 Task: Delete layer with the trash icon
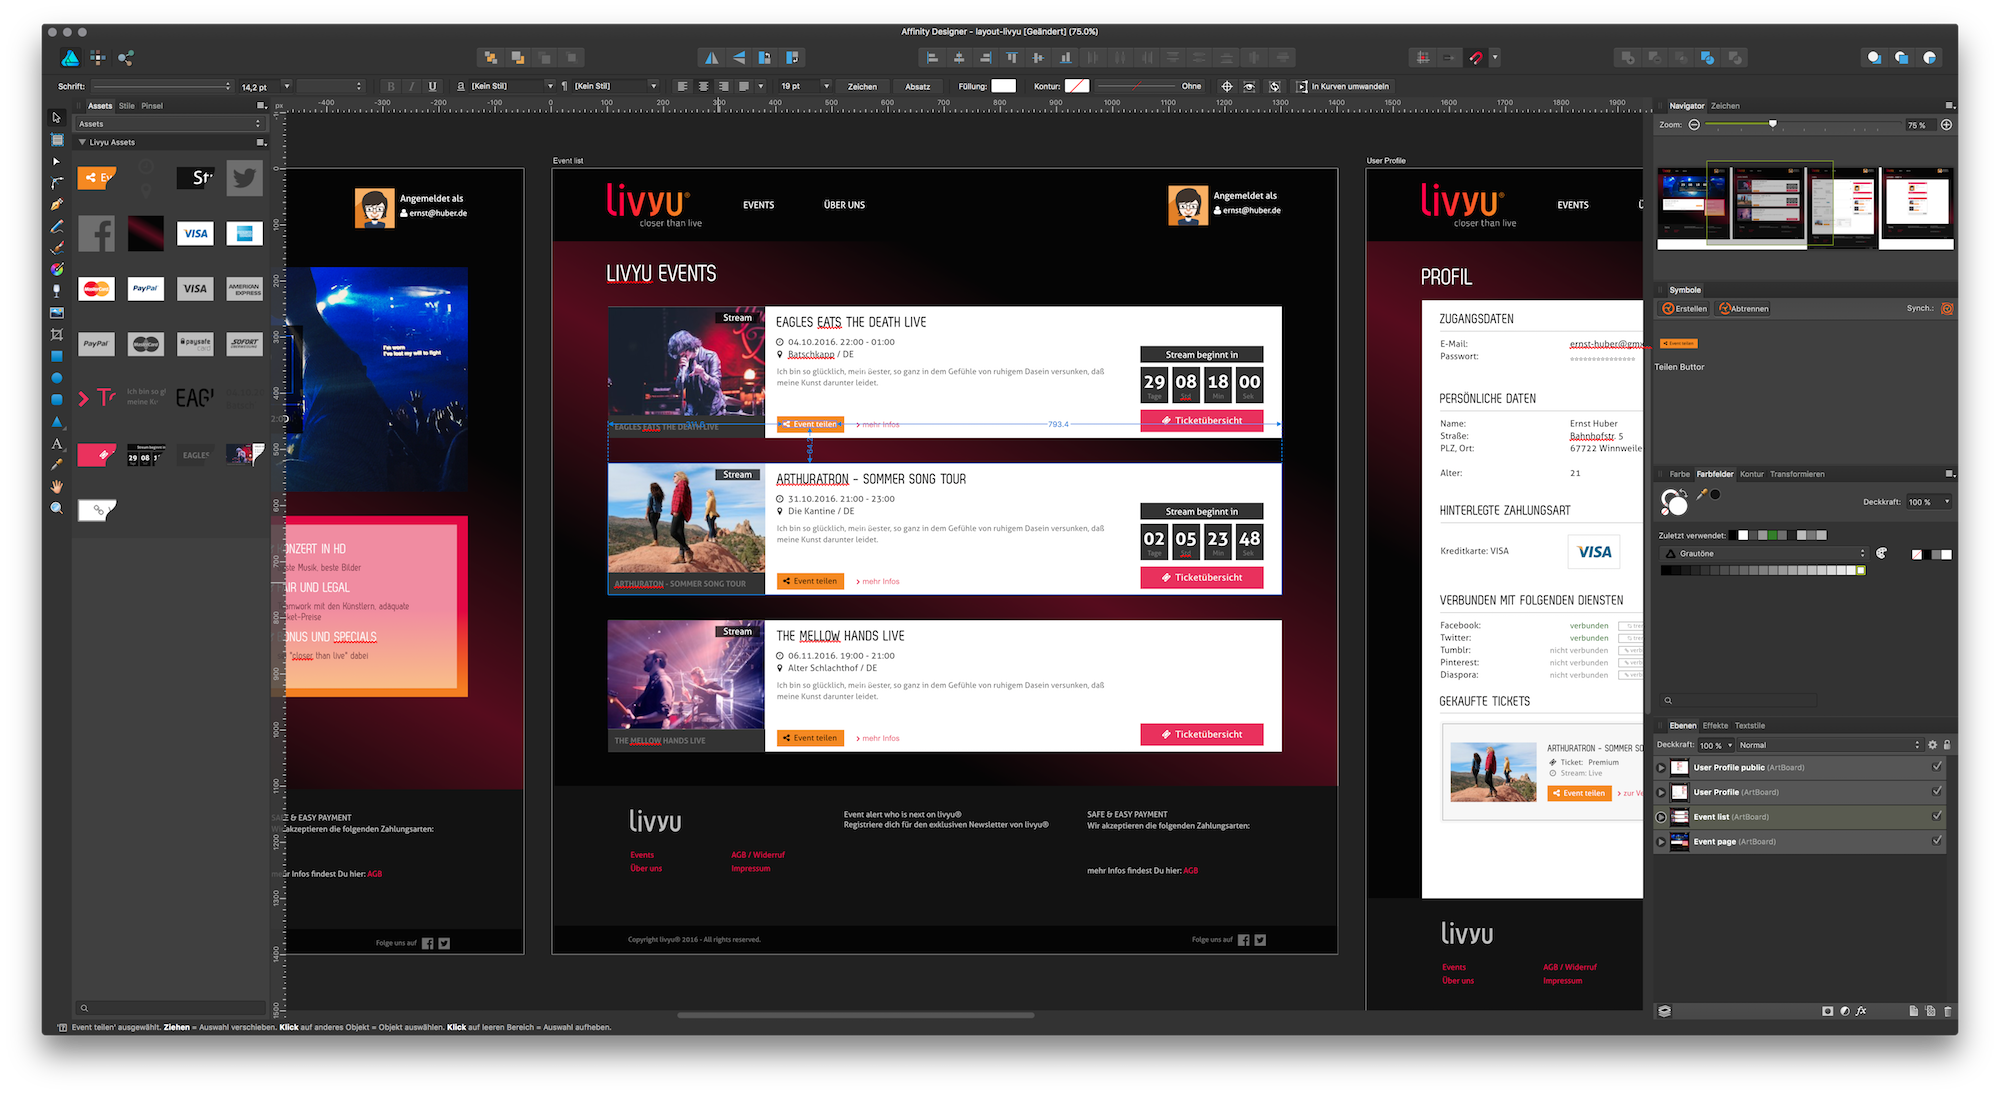(x=1947, y=1011)
